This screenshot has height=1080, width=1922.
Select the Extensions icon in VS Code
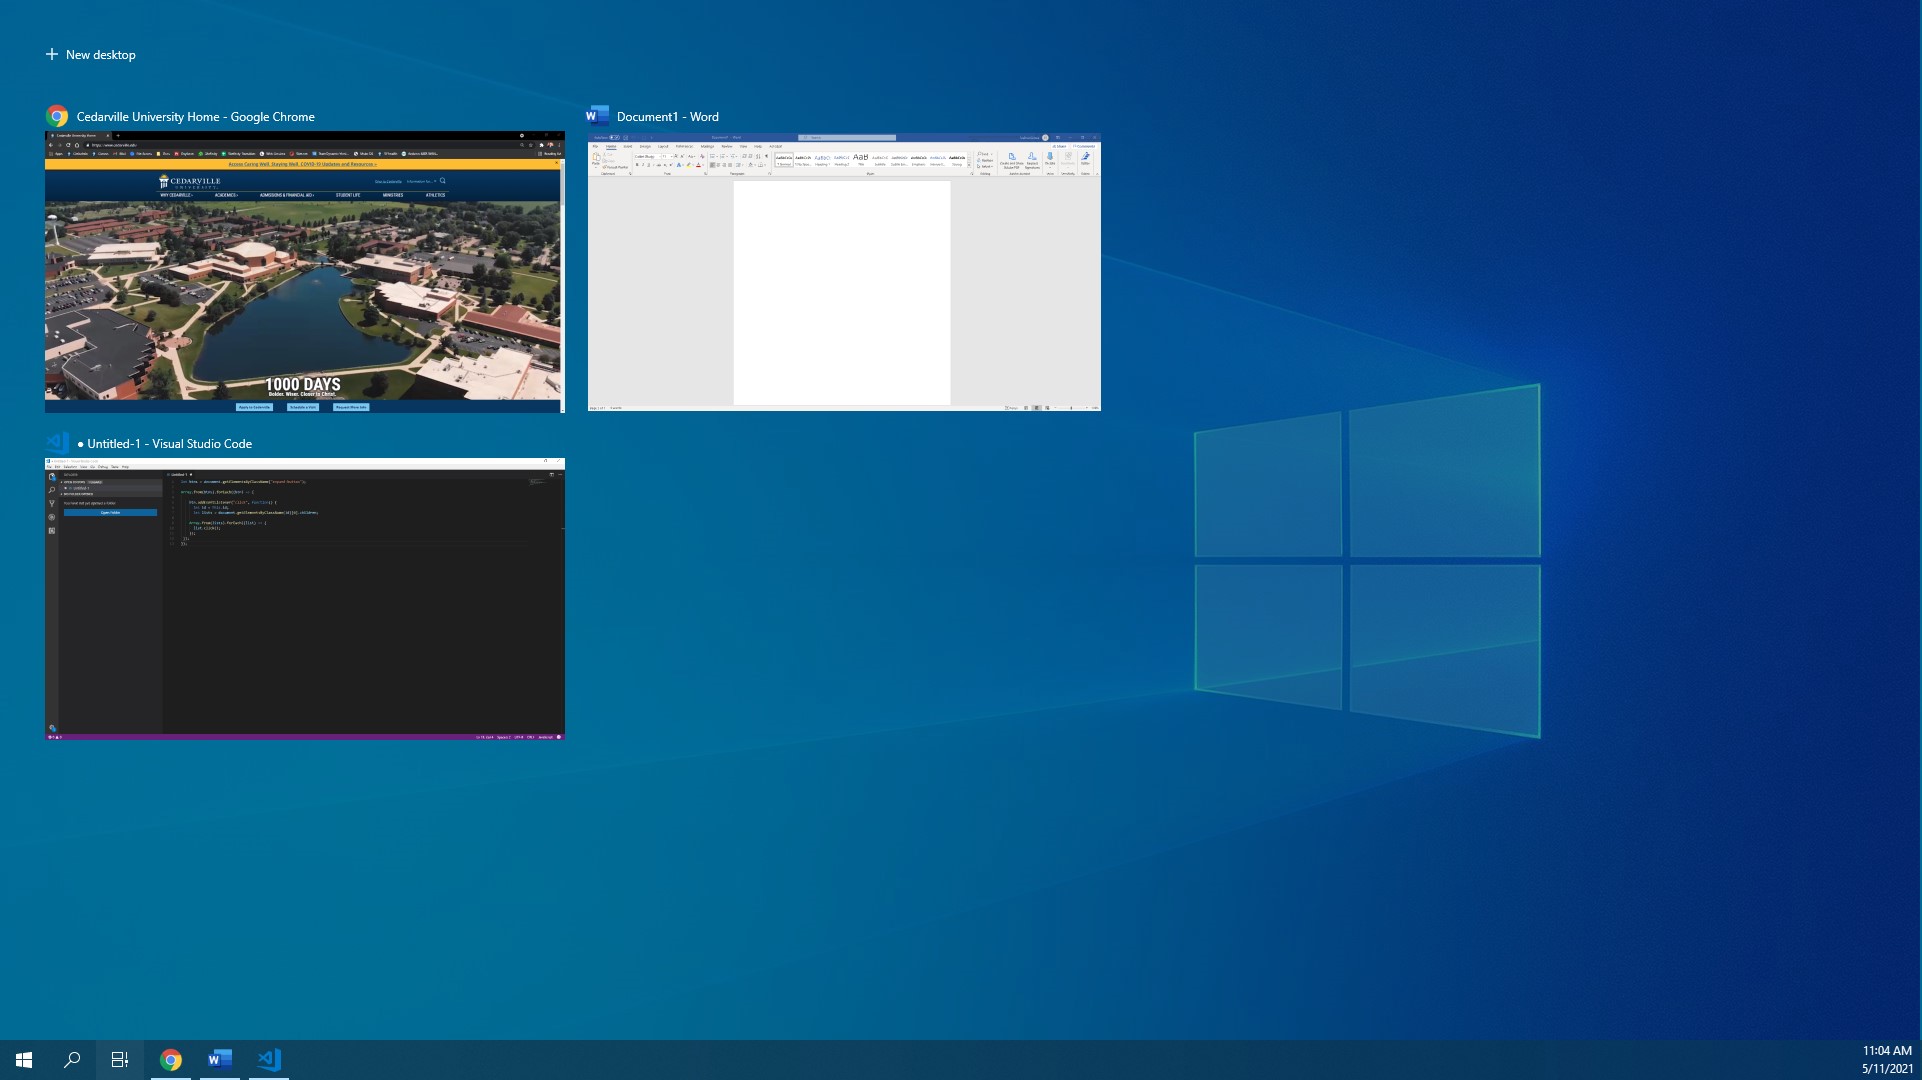point(52,531)
